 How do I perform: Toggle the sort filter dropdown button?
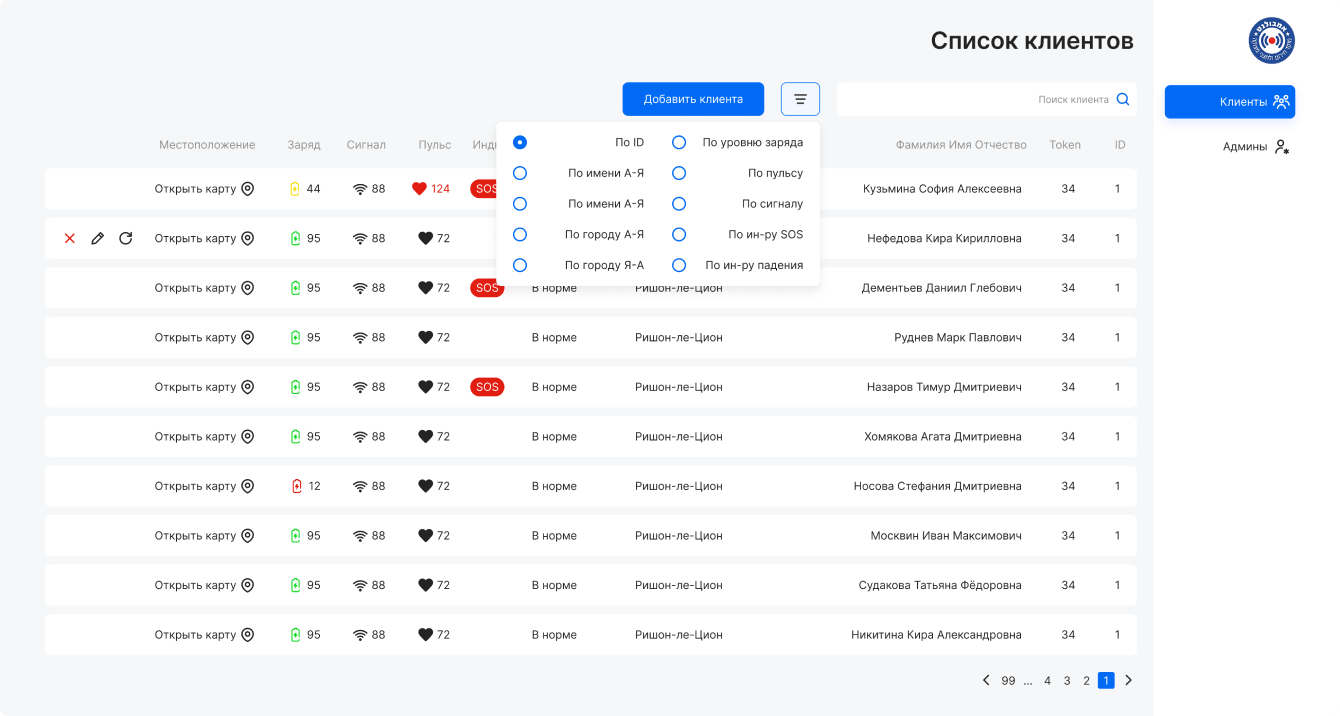click(800, 99)
